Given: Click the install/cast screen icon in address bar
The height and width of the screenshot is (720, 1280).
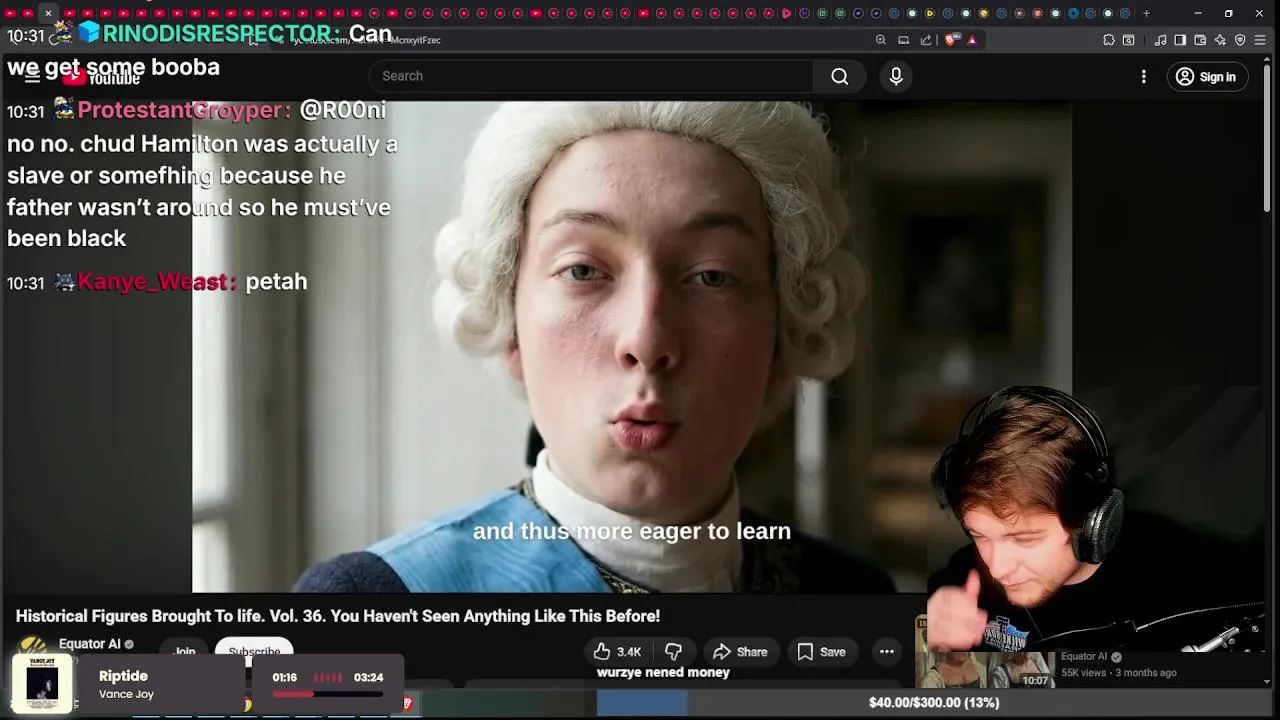Looking at the screenshot, I should [x=904, y=40].
